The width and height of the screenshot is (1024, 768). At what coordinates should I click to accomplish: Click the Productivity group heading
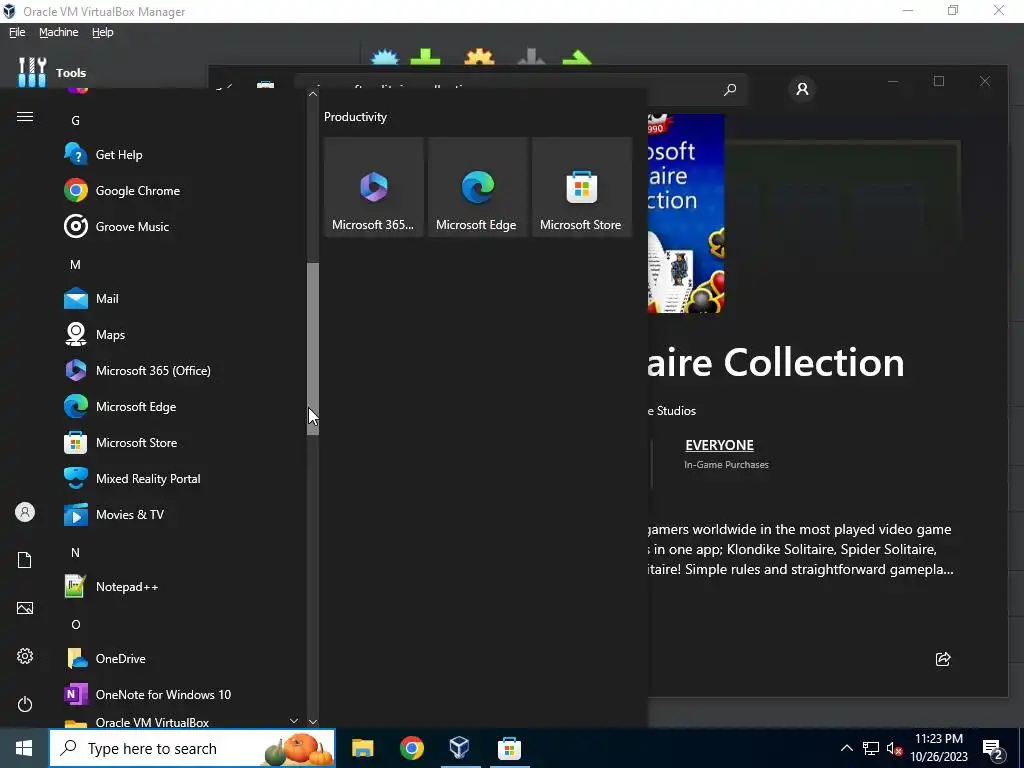point(355,117)
